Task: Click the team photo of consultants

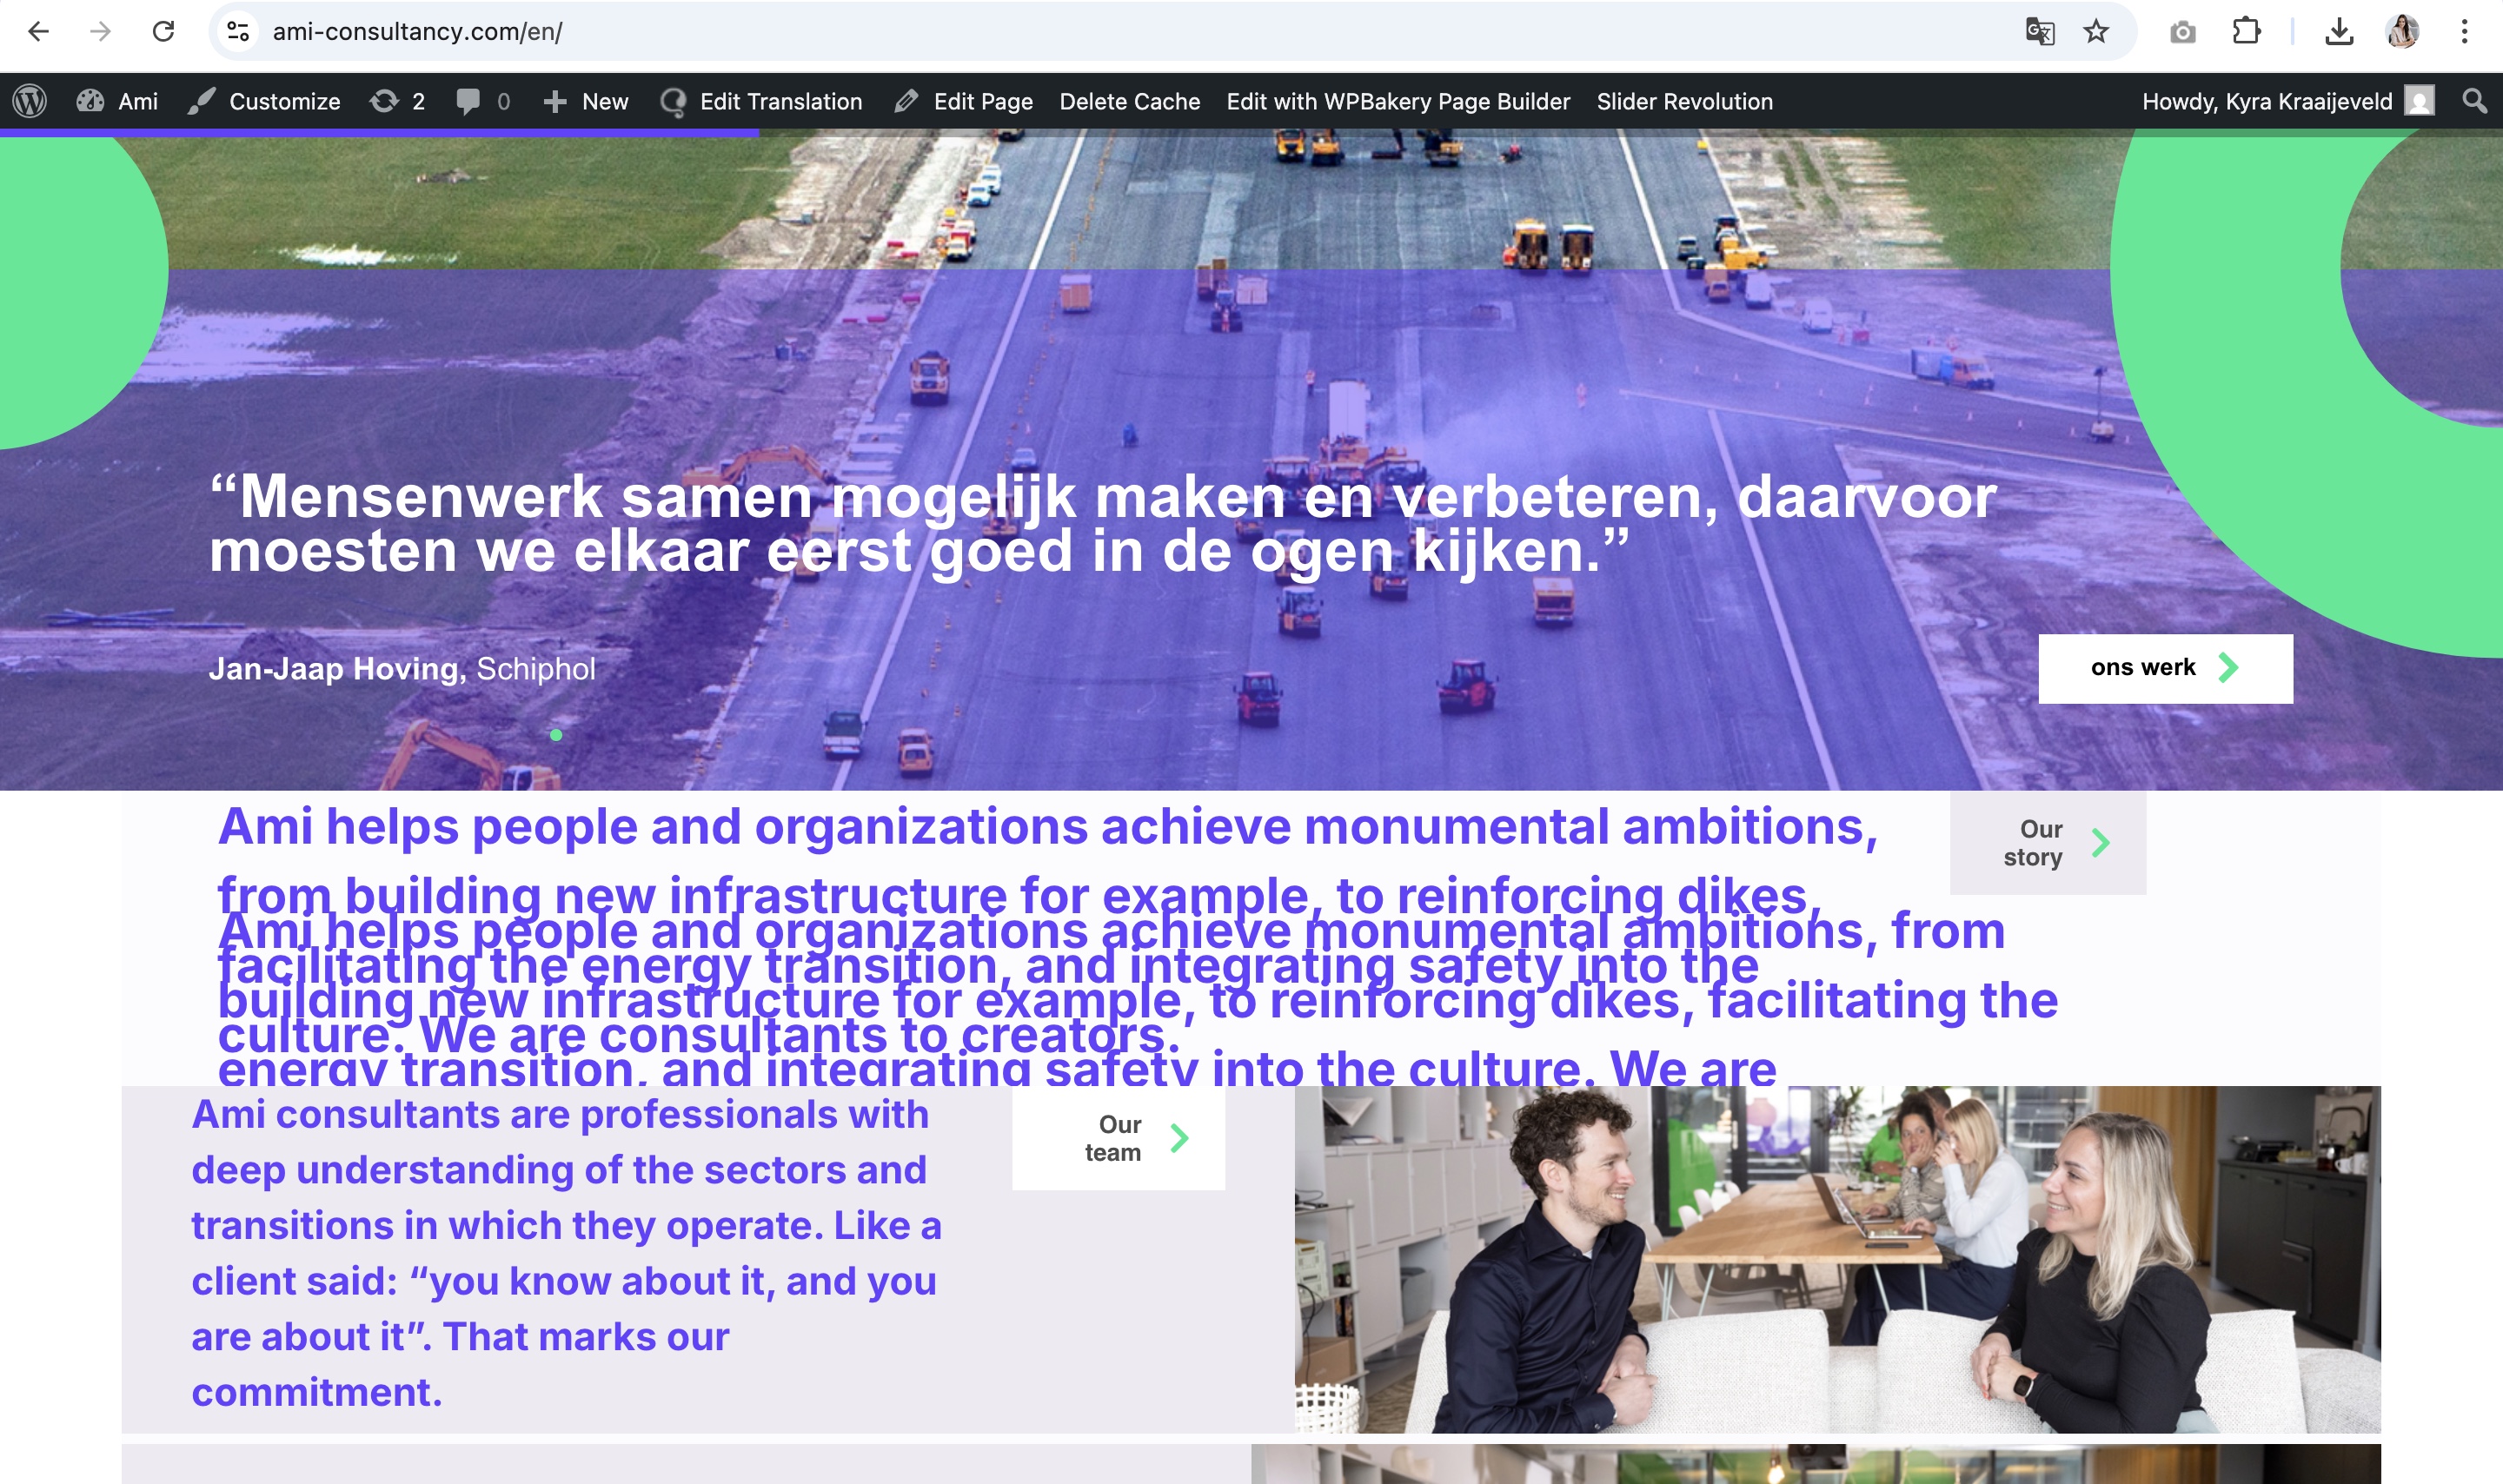Action: tap(1837, 1259)
